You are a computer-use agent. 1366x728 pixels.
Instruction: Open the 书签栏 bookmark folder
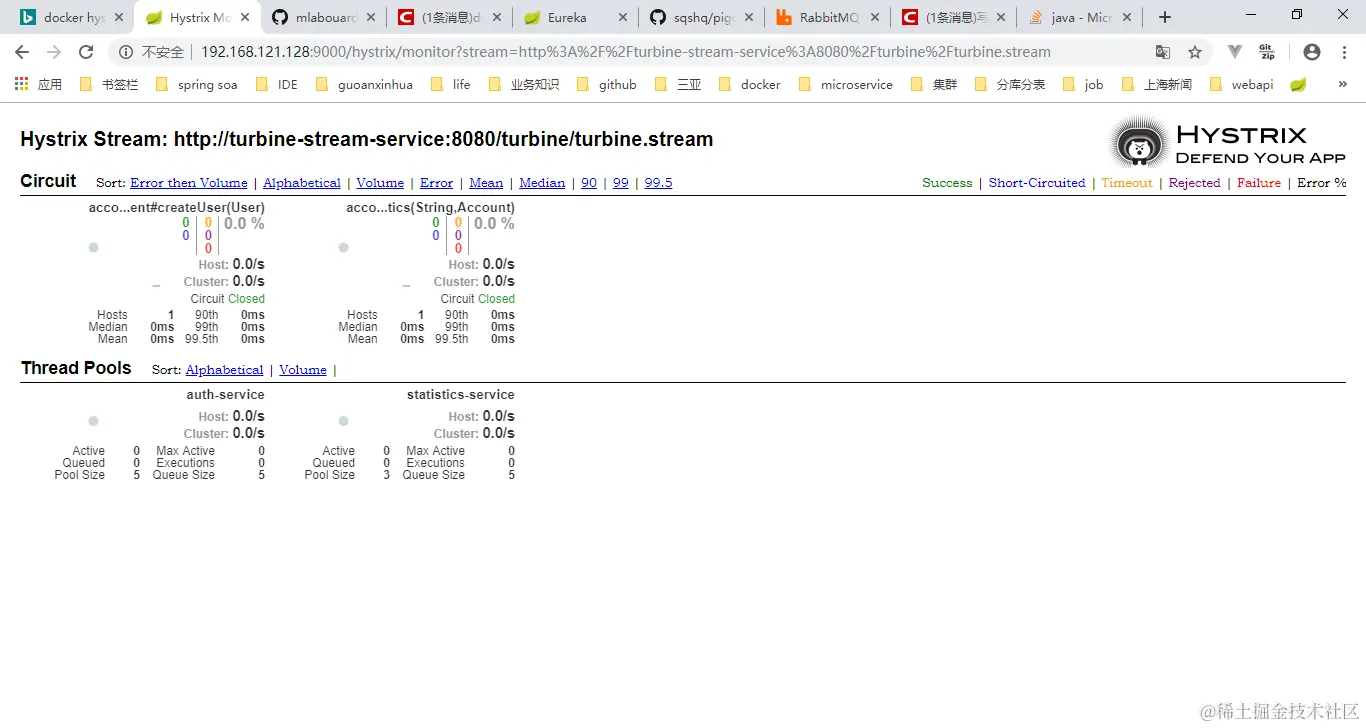(x=108, y=84)
